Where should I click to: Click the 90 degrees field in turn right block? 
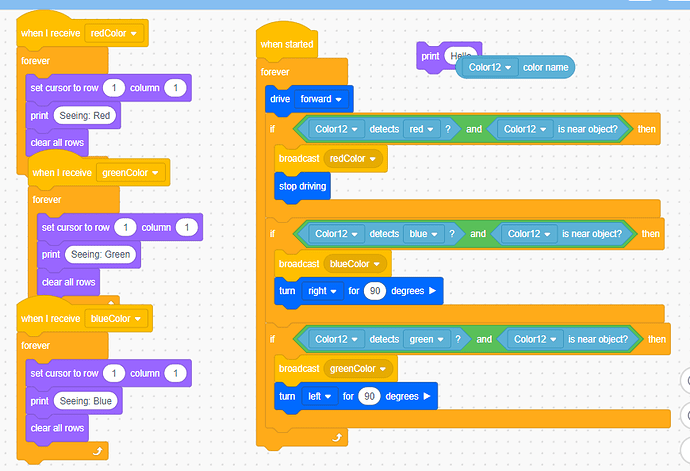click(375, 291)
